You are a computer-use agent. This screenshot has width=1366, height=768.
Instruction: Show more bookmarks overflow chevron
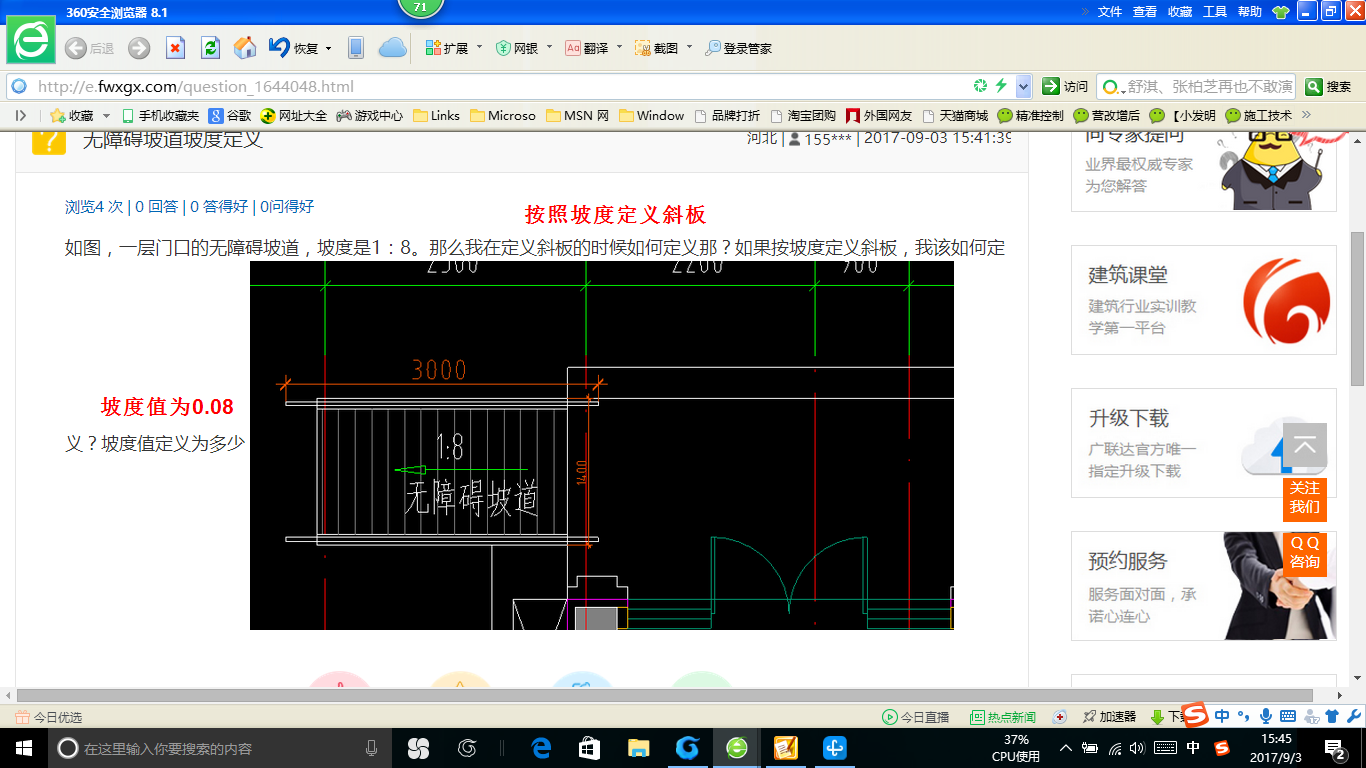tap(1306, 115)
